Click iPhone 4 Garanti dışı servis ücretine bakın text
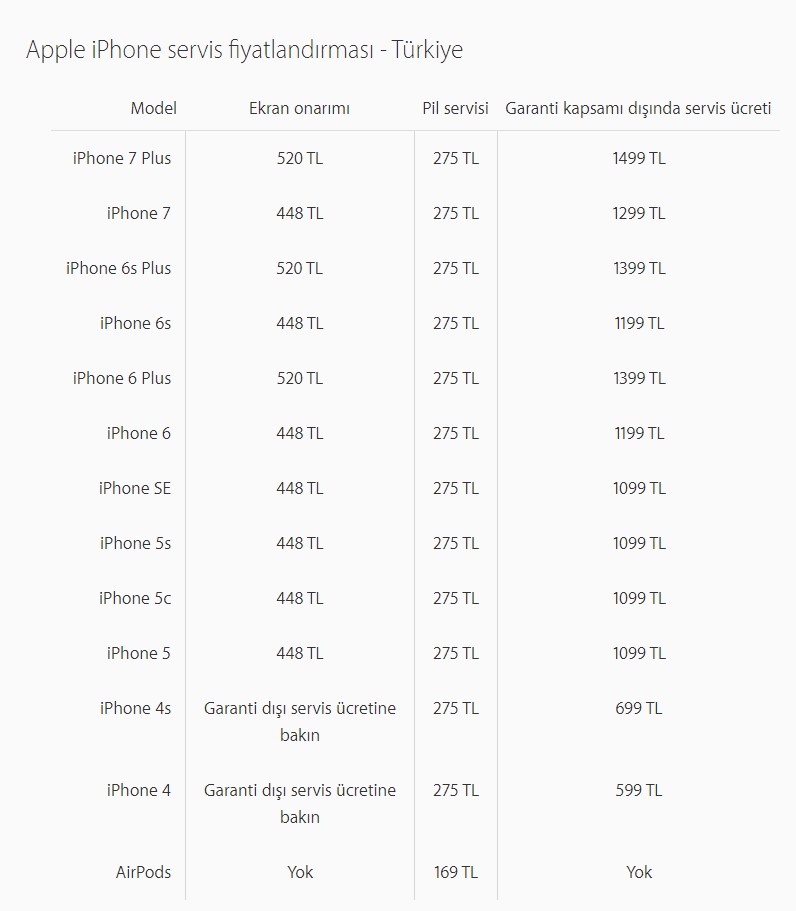 [x=300, y=804]
